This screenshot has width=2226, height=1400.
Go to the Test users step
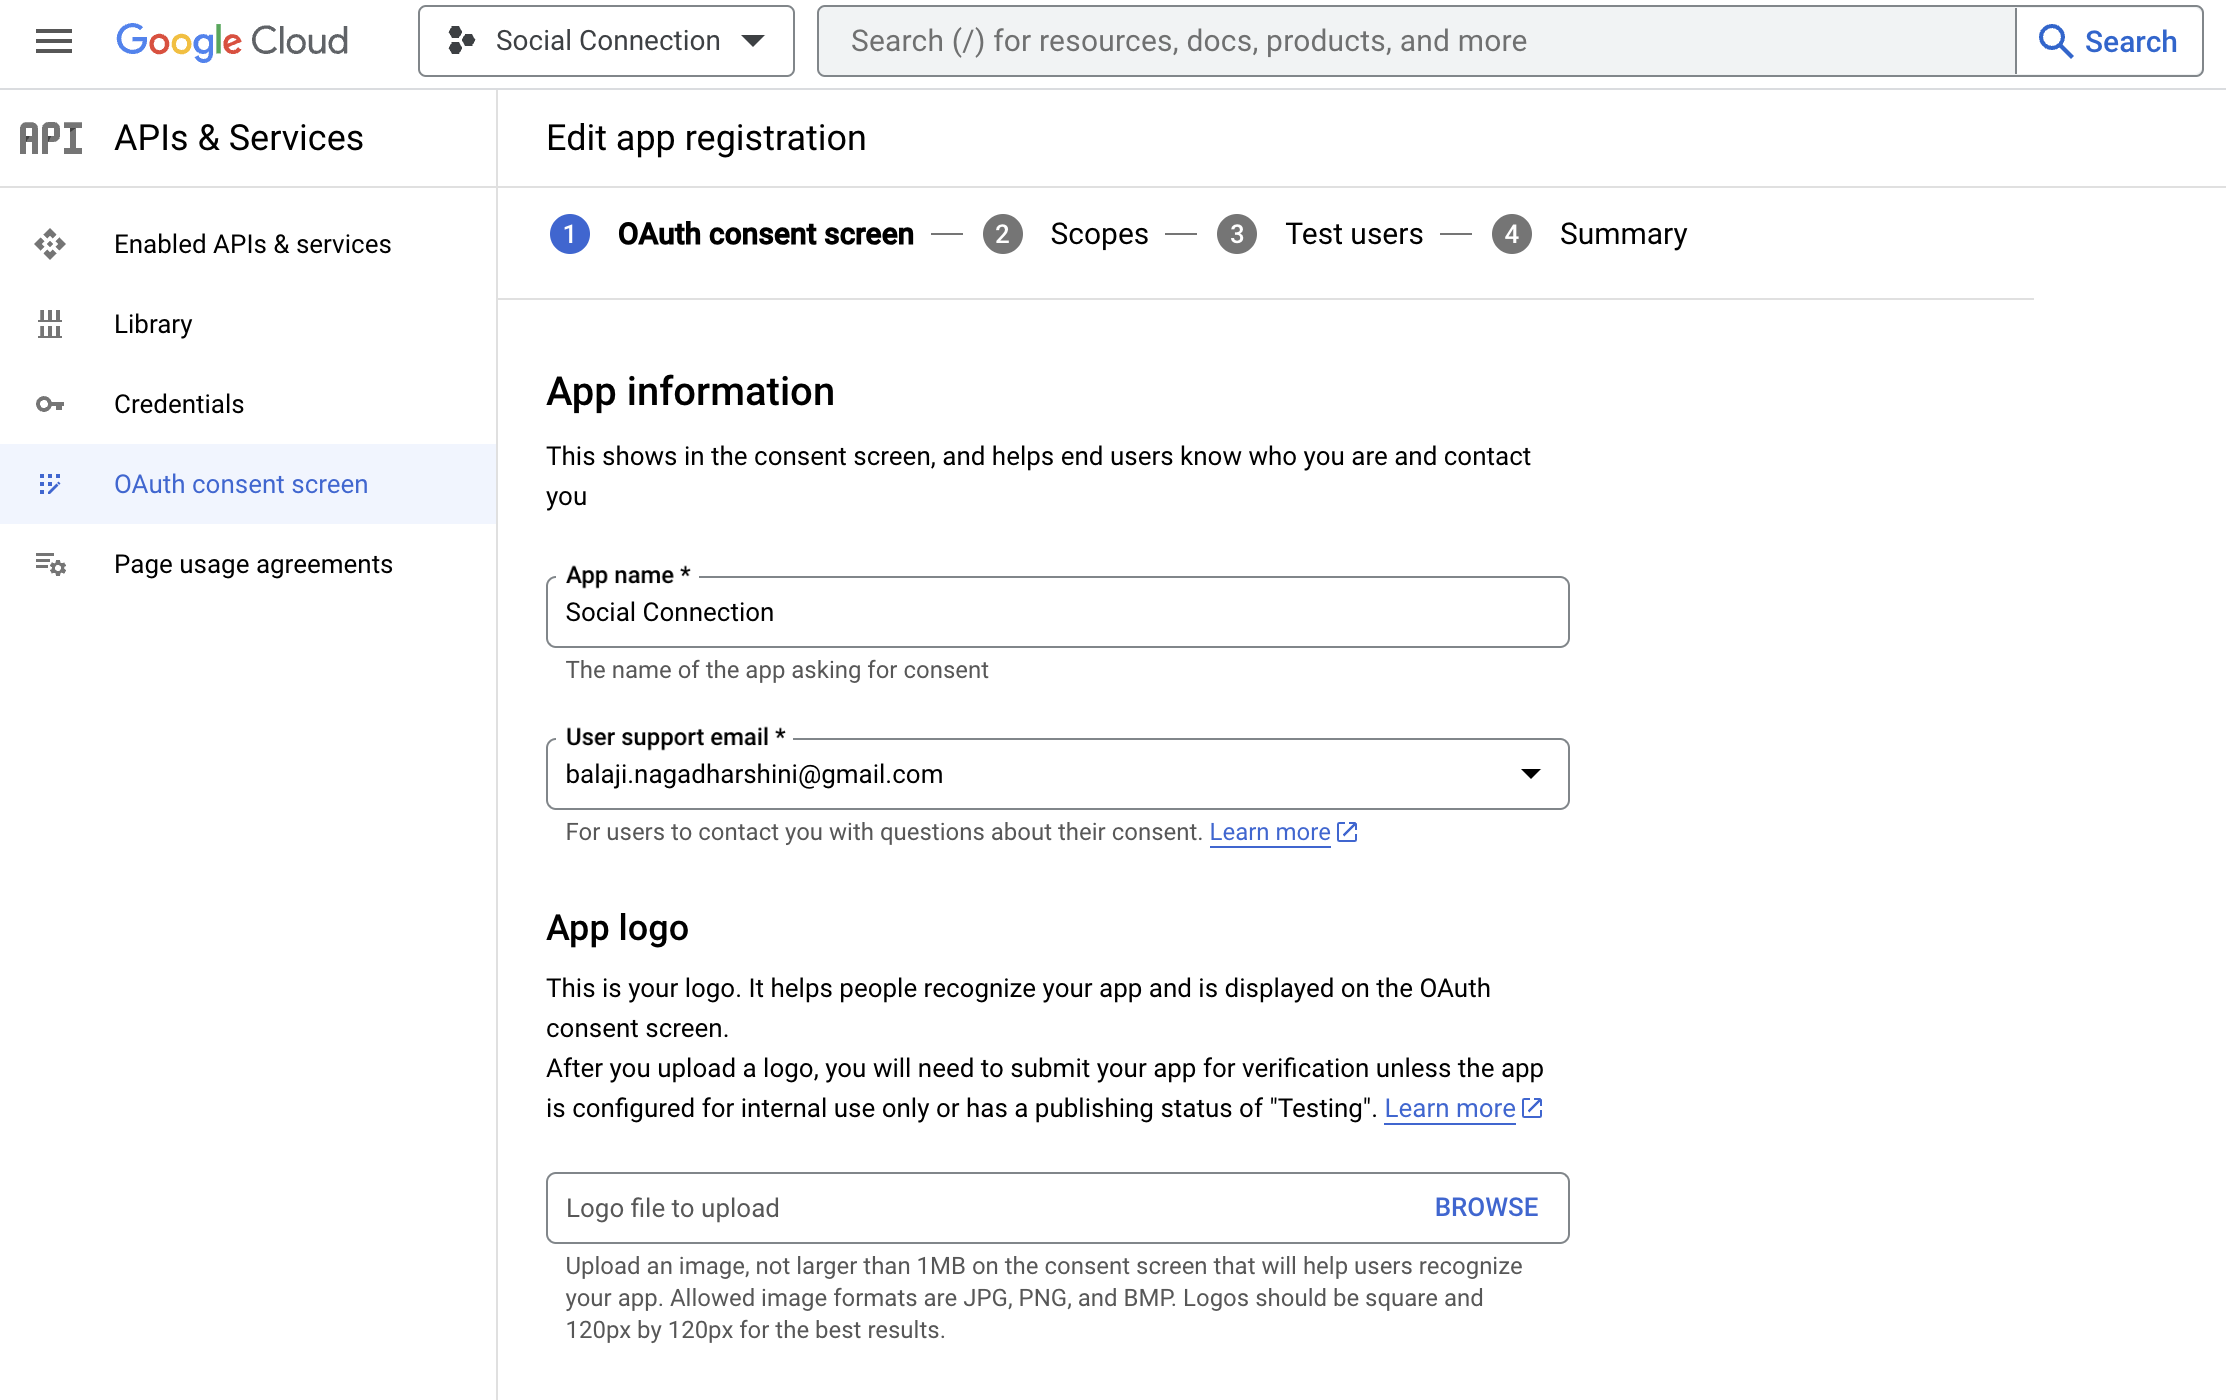1354,234
